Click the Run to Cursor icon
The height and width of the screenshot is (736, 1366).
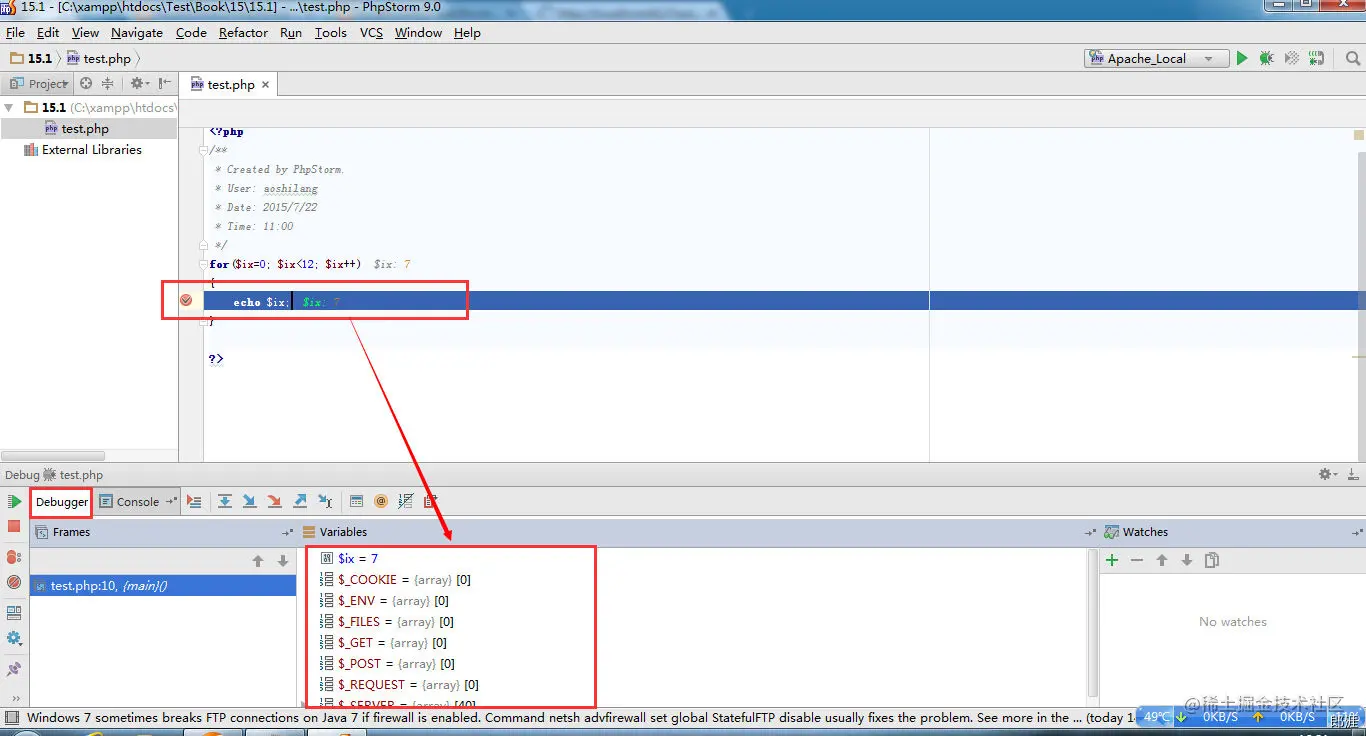[x=325, y=501]
